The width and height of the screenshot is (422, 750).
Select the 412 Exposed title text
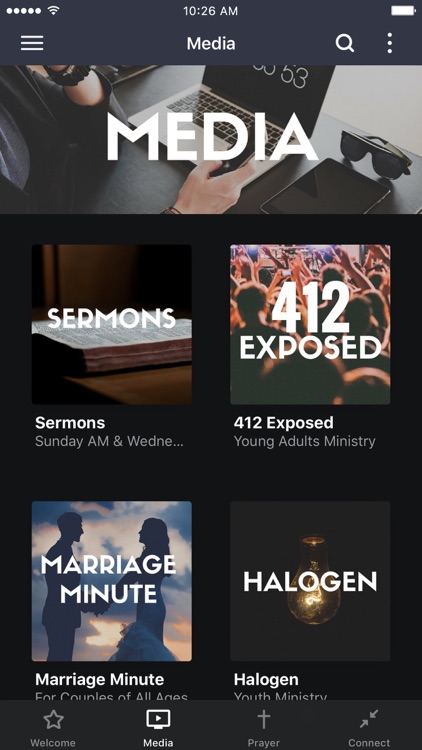284,423
